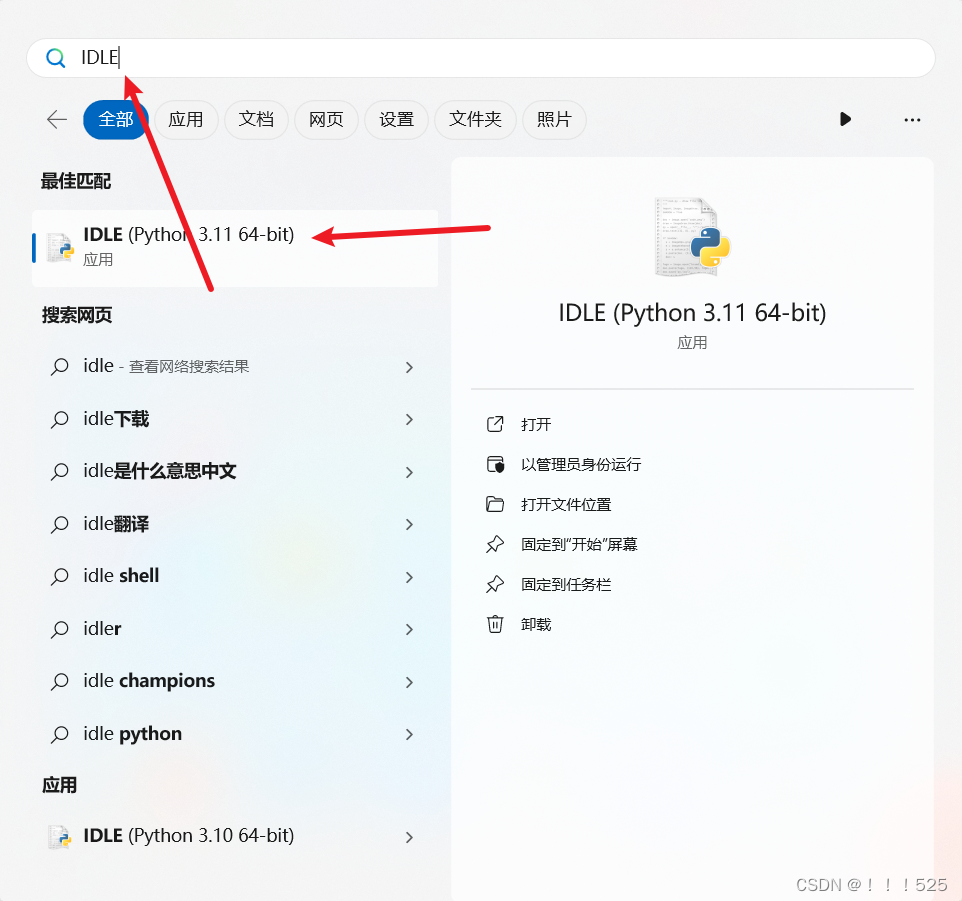Click the open-external icon next to 打开
This screenshot has height=901, width=962.
point(495,424)
